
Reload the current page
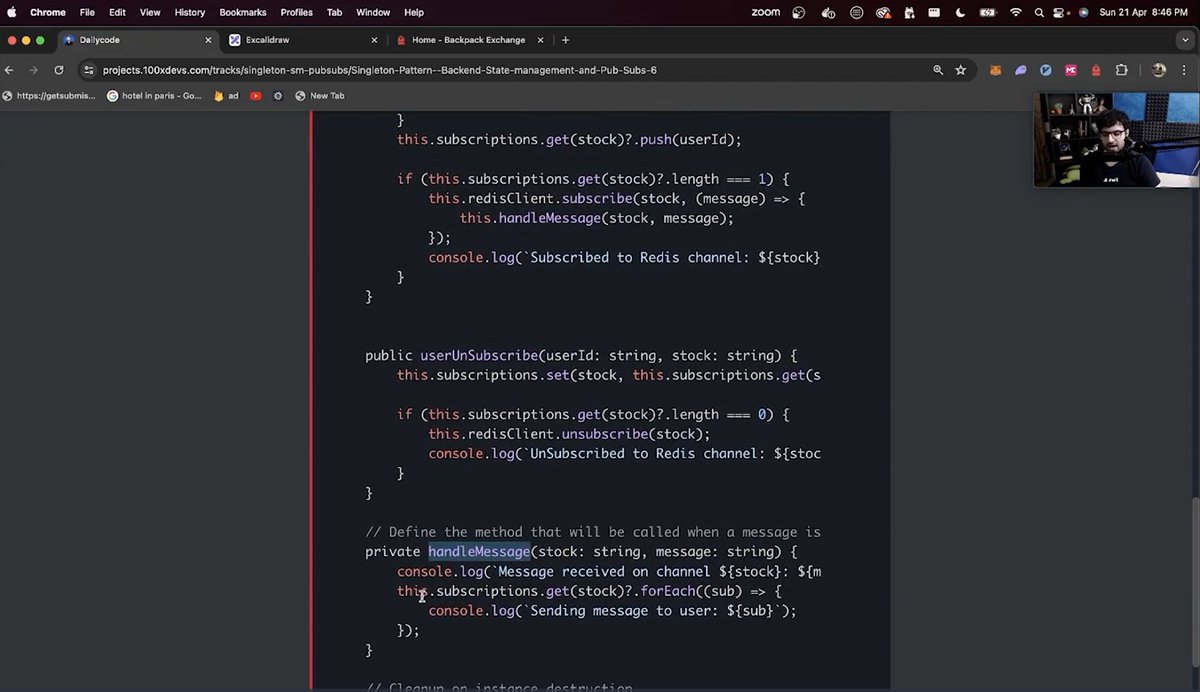coord(59,70)
